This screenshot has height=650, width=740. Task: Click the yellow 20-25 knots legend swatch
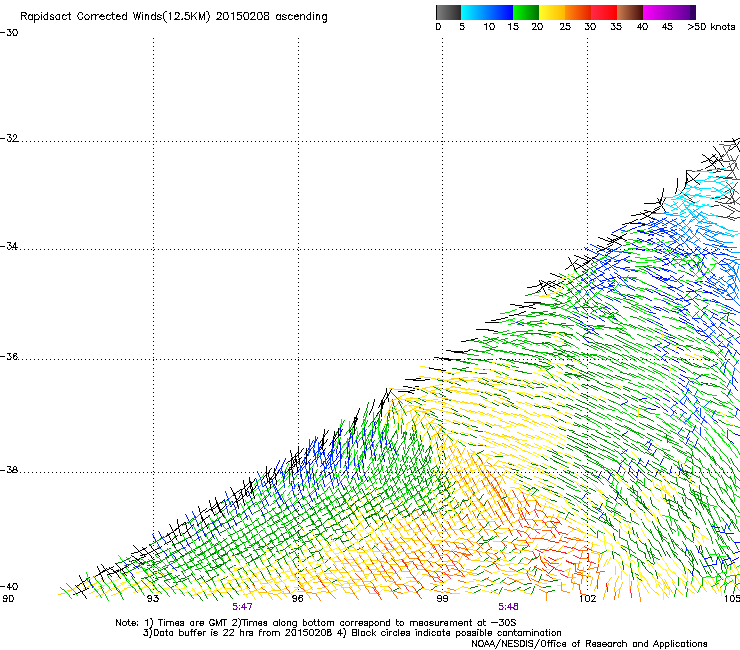coord(552,12)
